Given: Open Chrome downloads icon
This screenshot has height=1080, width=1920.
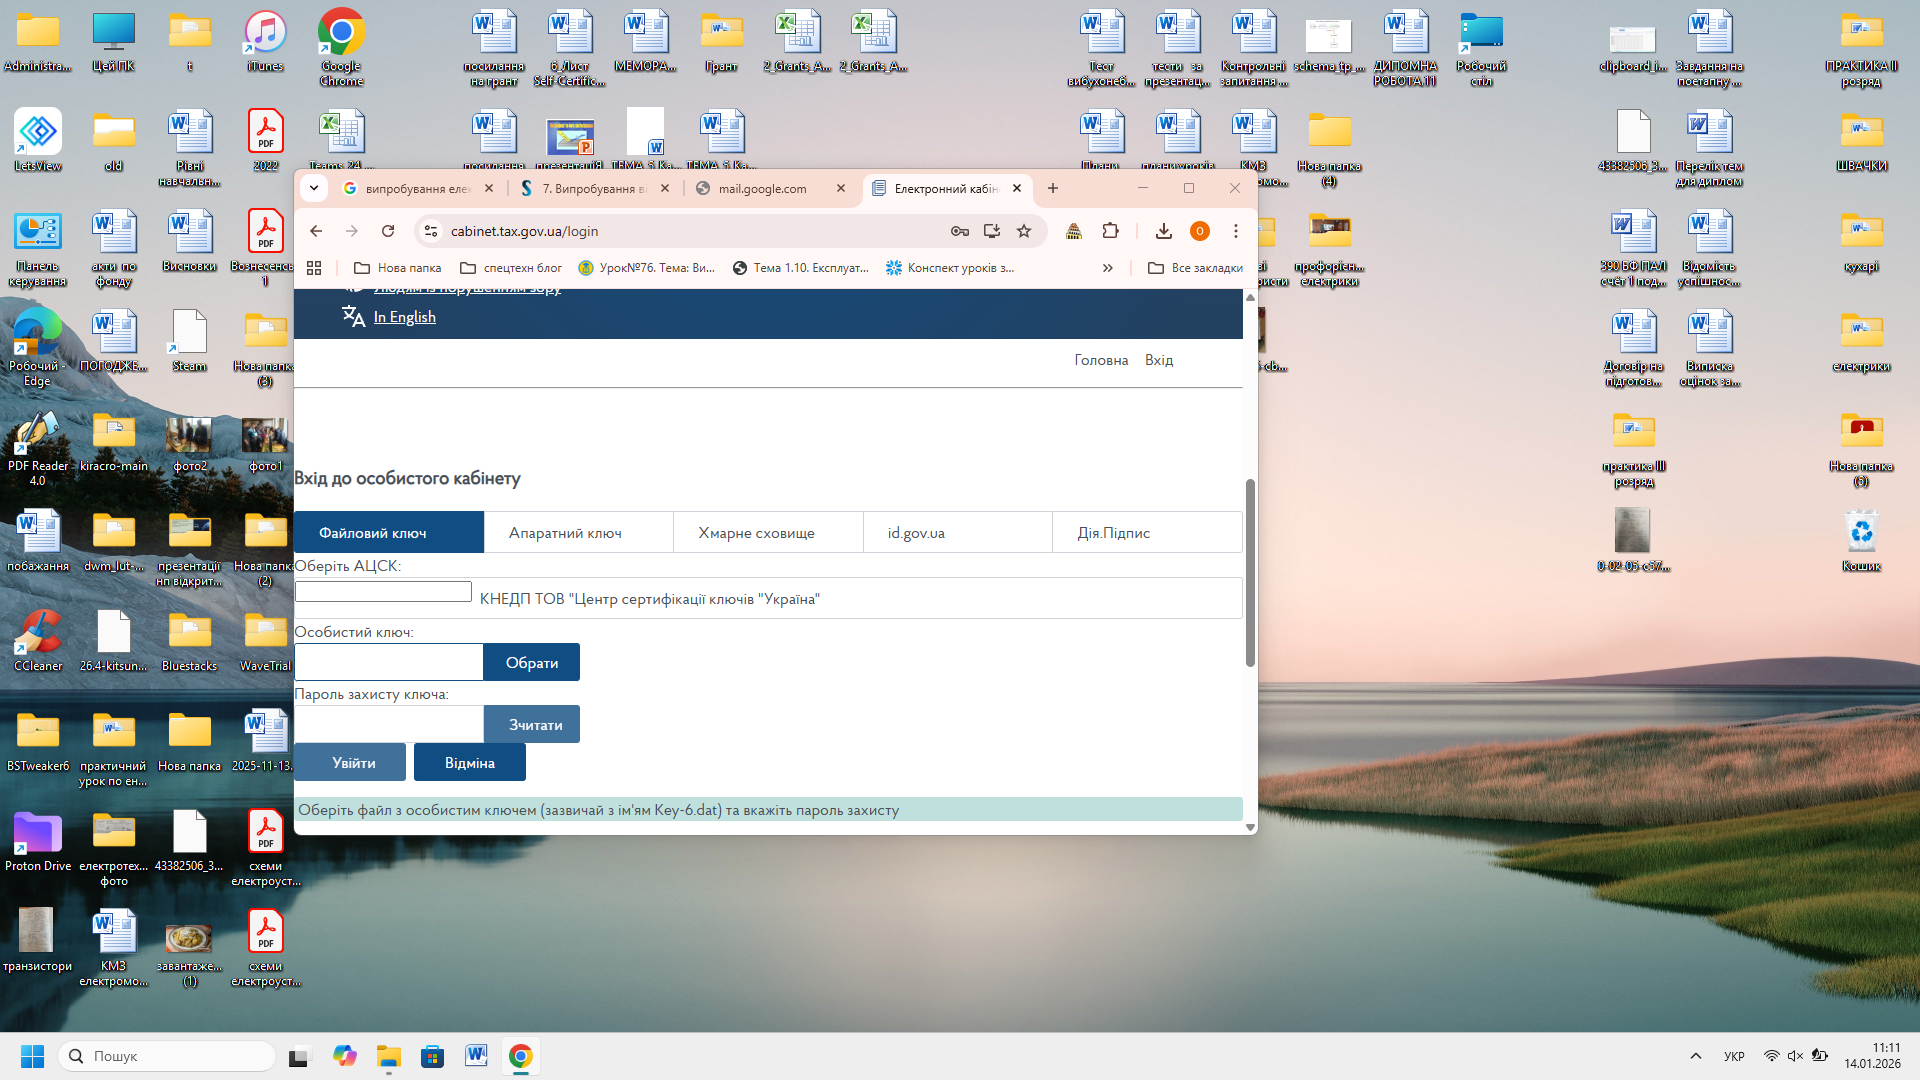Looking at the screenshot, I should 1164,231.
